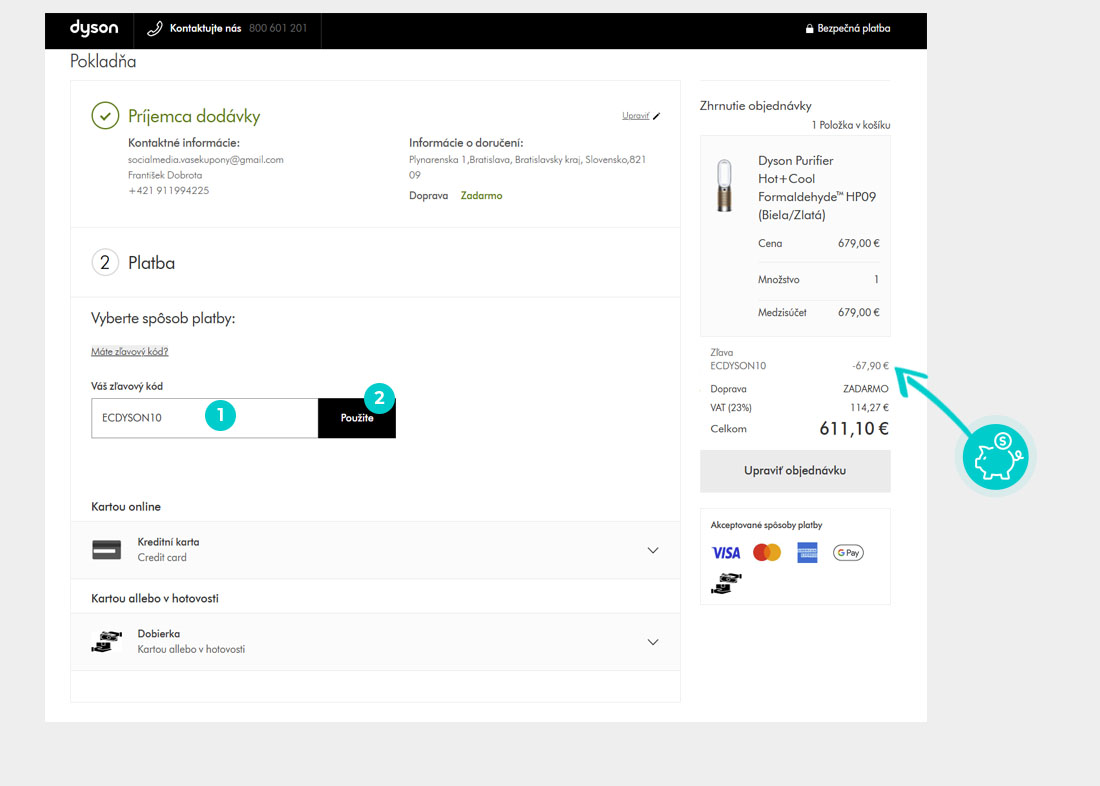The width and height of the screenshot is (1100, 786).
Task: Click the American Express logo
Action: 807,553
